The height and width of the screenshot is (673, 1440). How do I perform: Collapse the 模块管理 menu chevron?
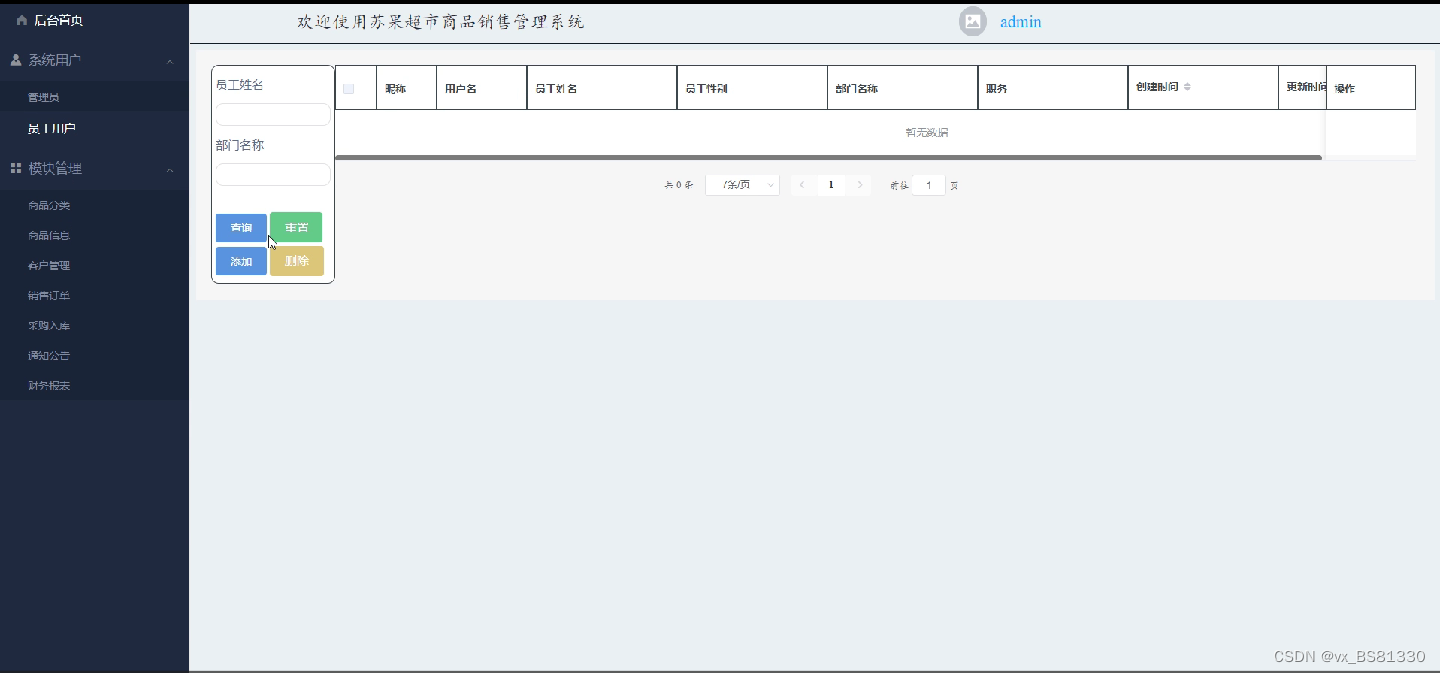pyautogui.click(x=170, y=170)
